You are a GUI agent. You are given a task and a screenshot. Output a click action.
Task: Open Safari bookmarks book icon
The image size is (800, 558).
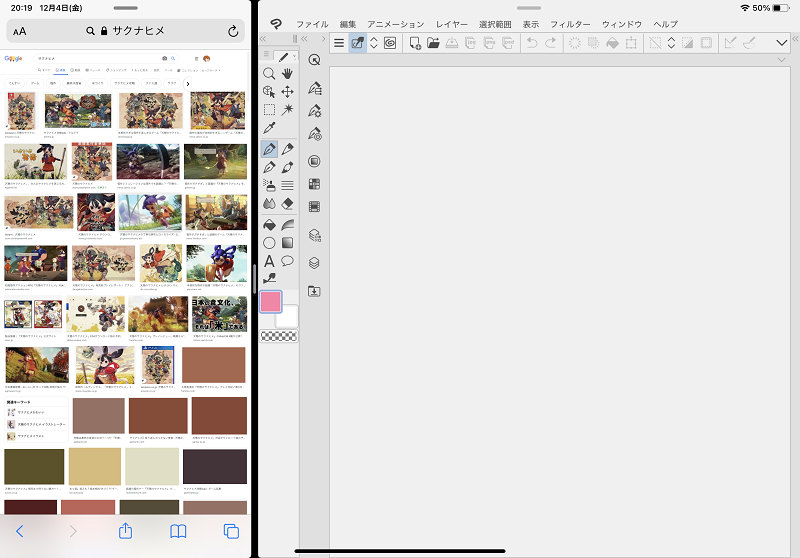(178, 531)
